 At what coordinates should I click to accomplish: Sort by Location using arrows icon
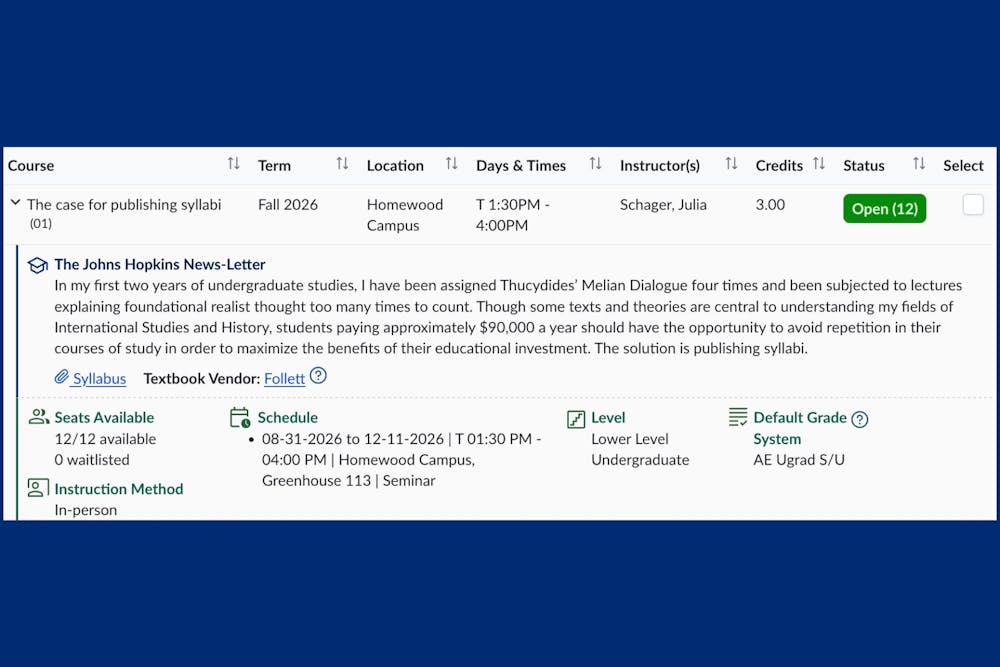pyautogui.click(x=451, y=164)
